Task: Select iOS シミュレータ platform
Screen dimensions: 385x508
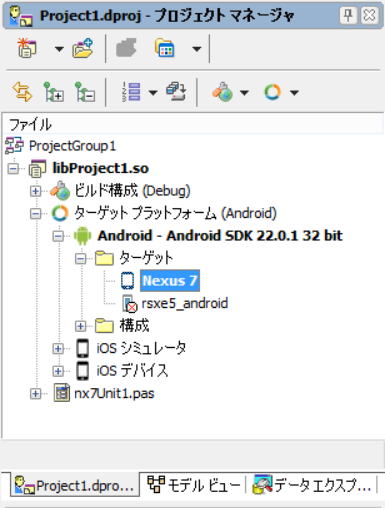Action: [141, 348]
